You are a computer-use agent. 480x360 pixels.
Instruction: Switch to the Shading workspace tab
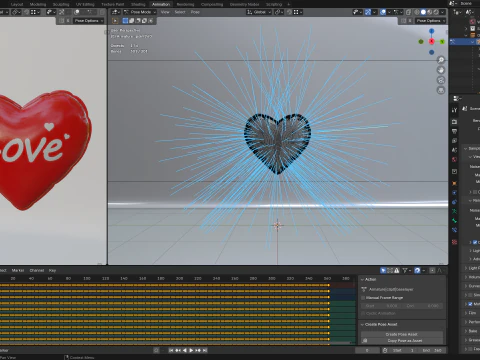(x=138, y=4)
